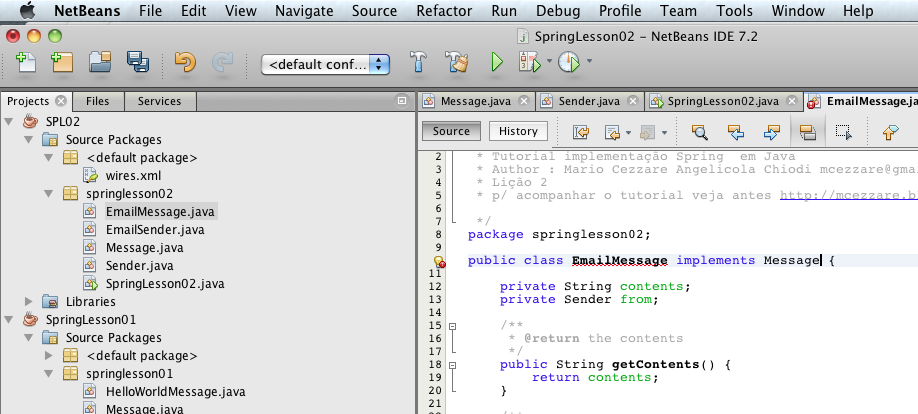Switch editor to History view
918x414 pixels.
pos(518,131)
